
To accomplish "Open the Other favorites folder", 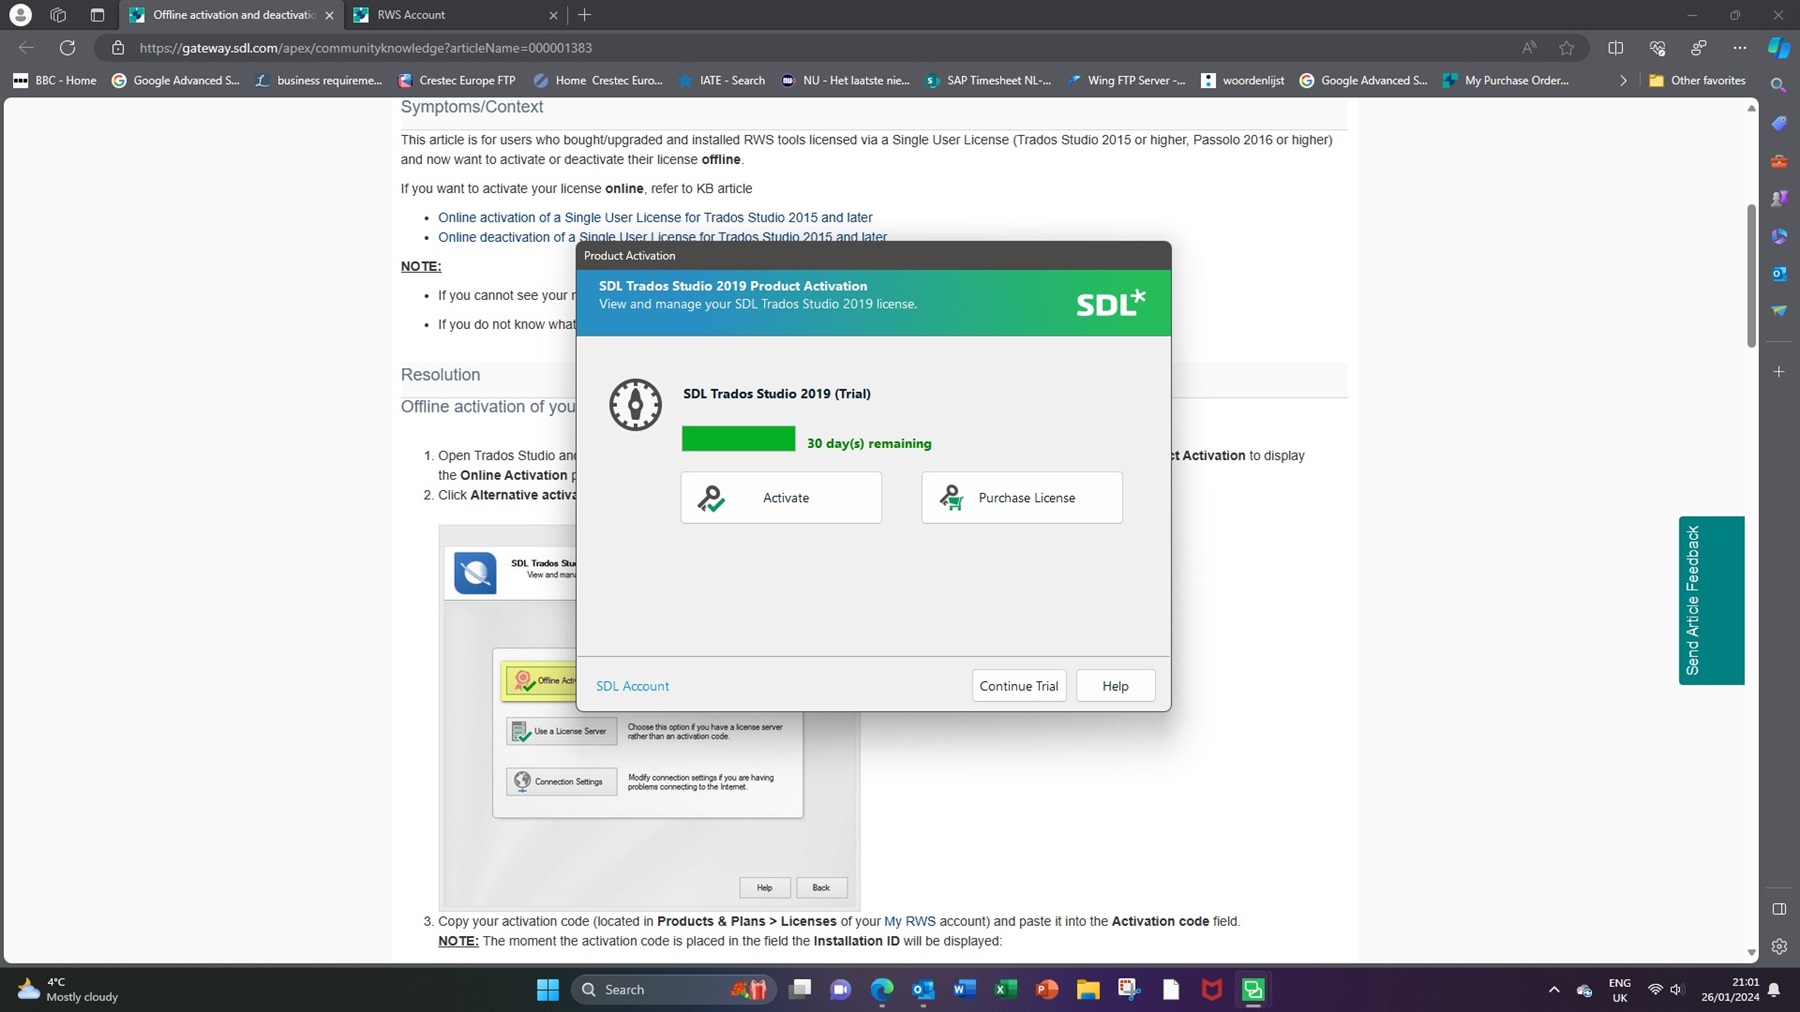I will pos(1697,81).
